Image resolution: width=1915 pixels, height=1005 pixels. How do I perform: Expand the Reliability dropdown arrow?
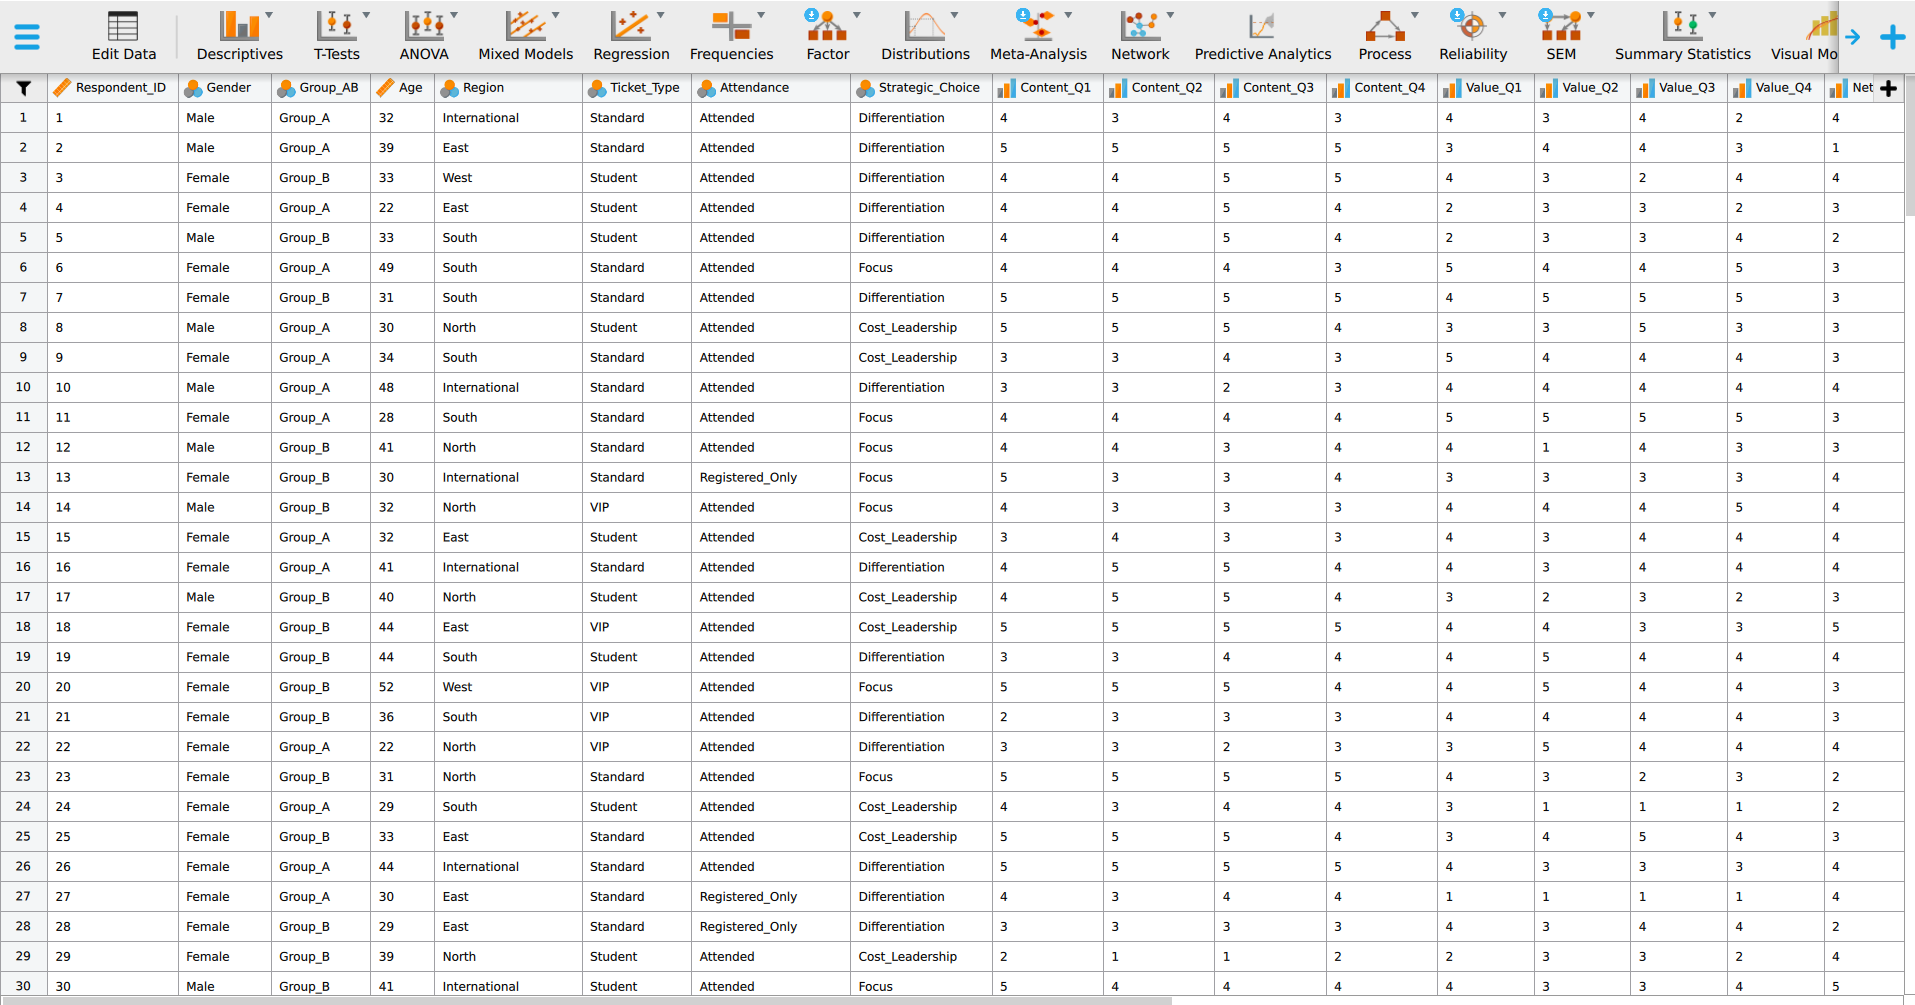tap(1502, 15)
